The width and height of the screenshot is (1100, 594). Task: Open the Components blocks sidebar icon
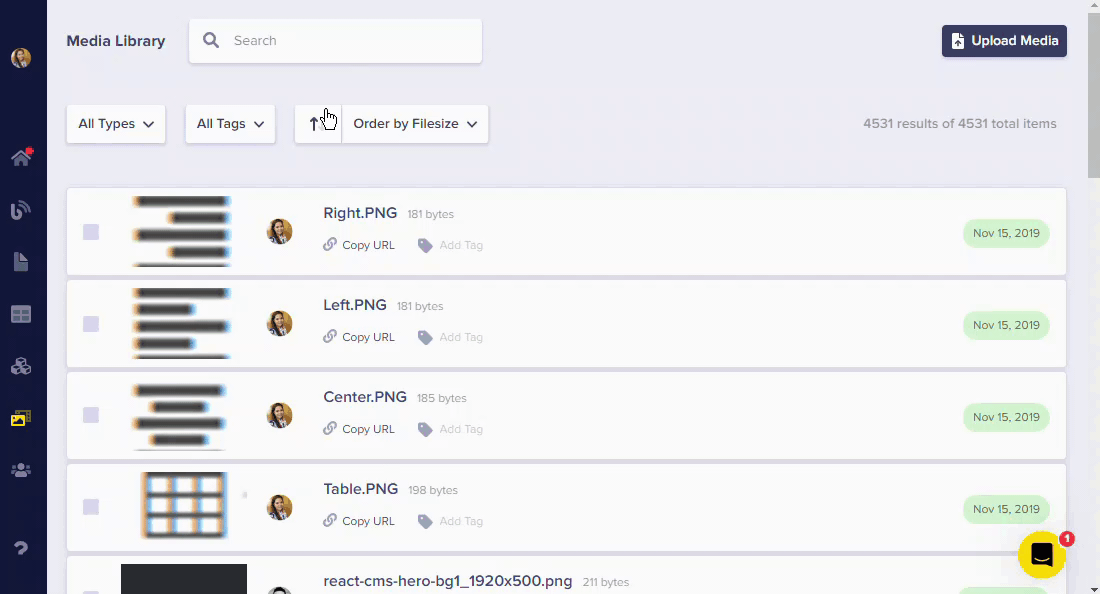[x=21, y=366]
